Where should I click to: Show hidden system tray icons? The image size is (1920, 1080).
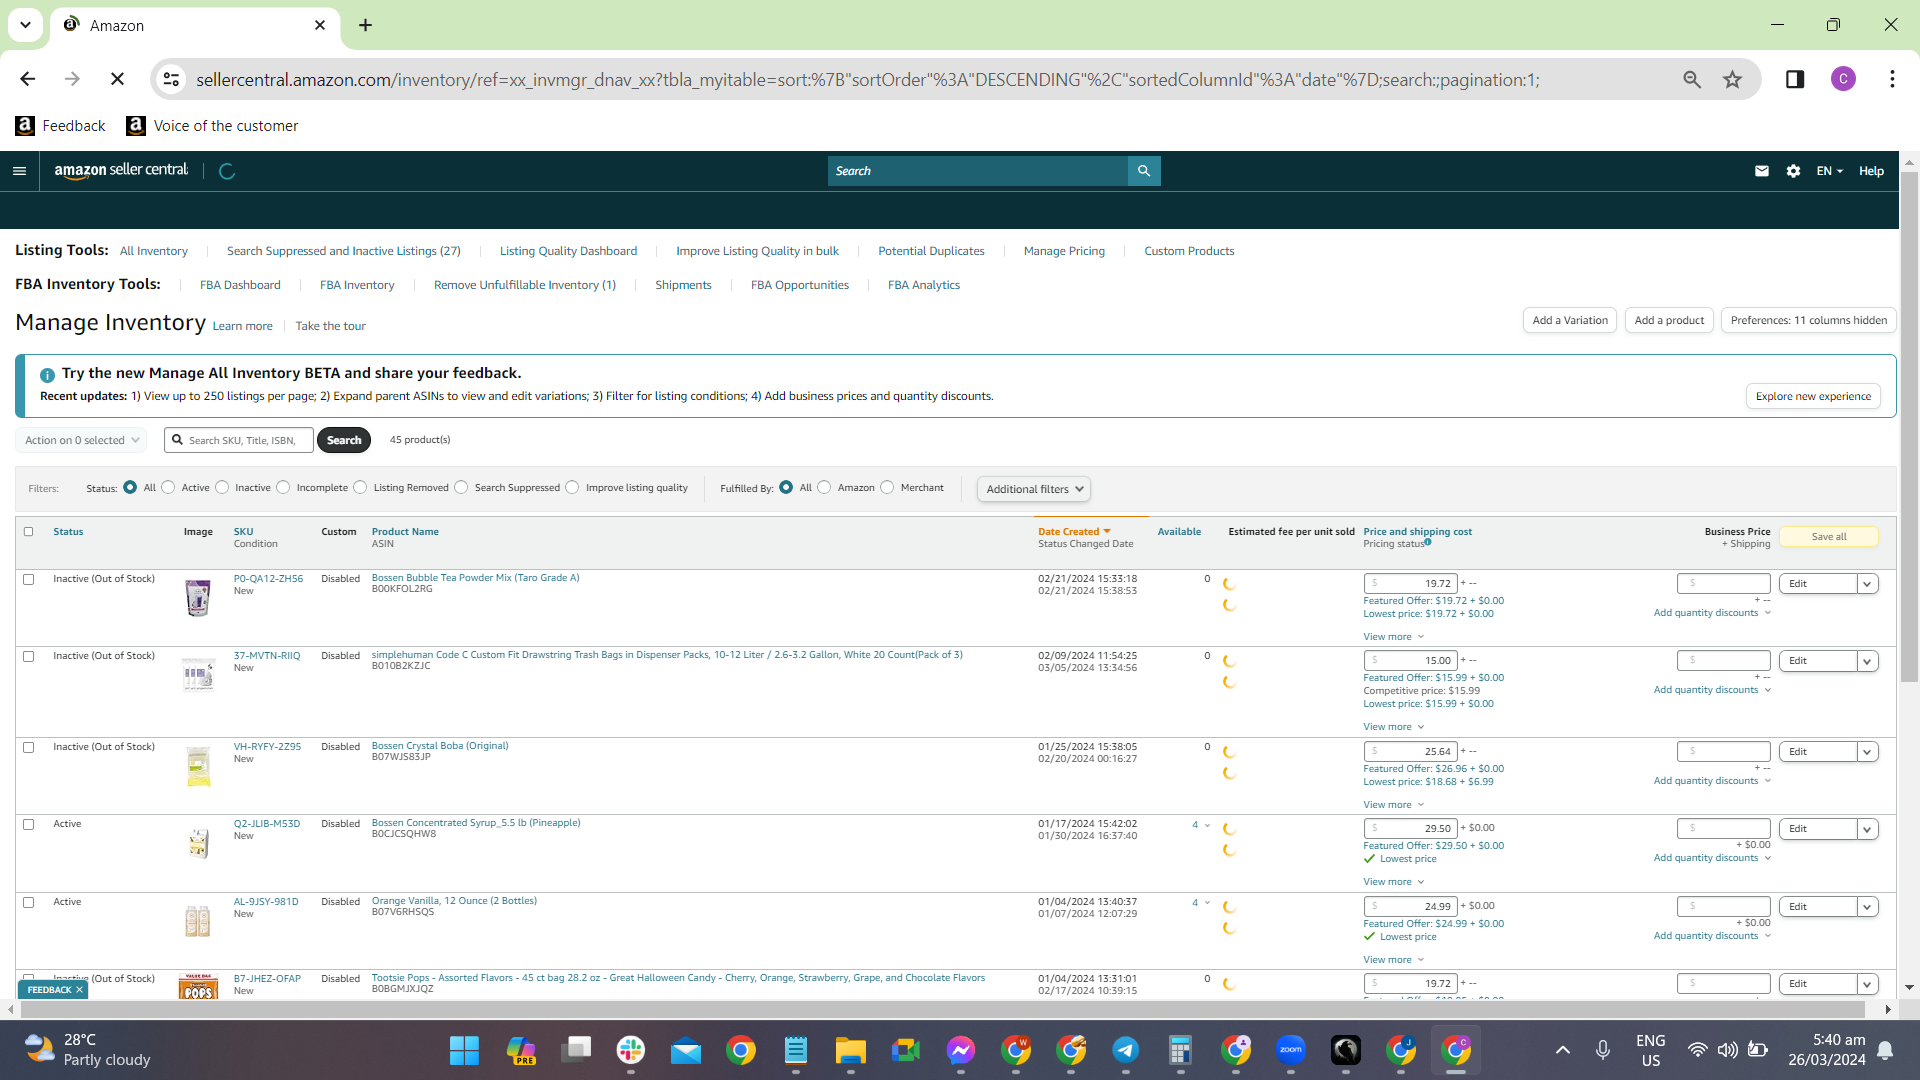point(1563,1050)
